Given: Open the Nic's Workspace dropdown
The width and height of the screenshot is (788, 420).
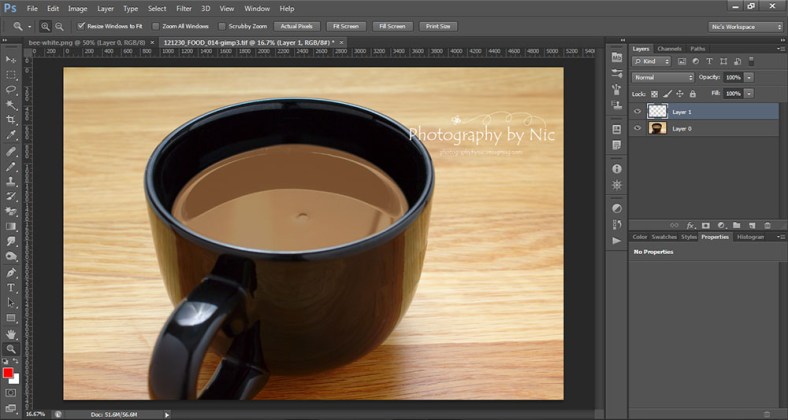Looking at the screenshot, I should tap(745, 26).
